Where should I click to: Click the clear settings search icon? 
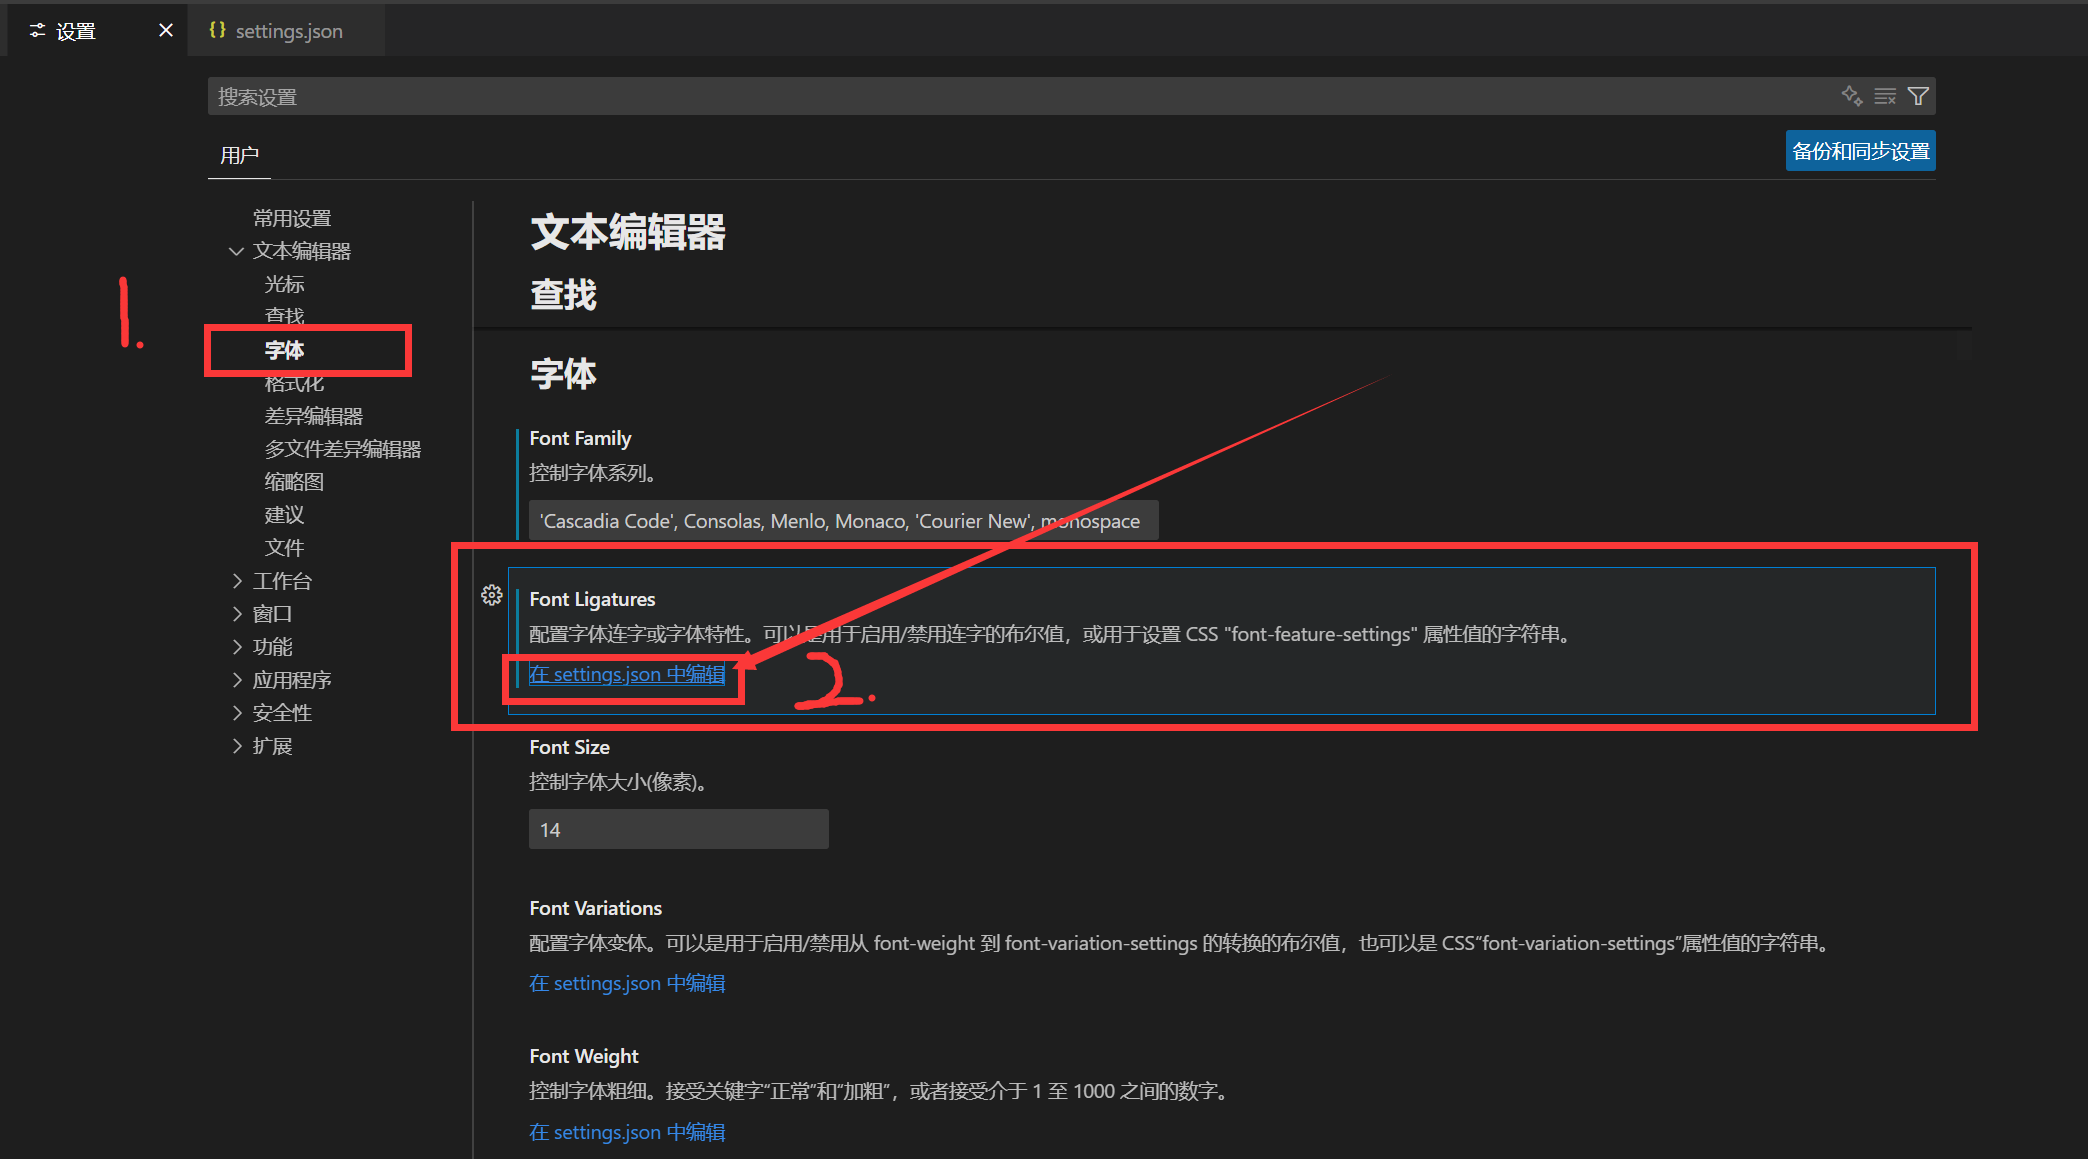click(1884, 95)
